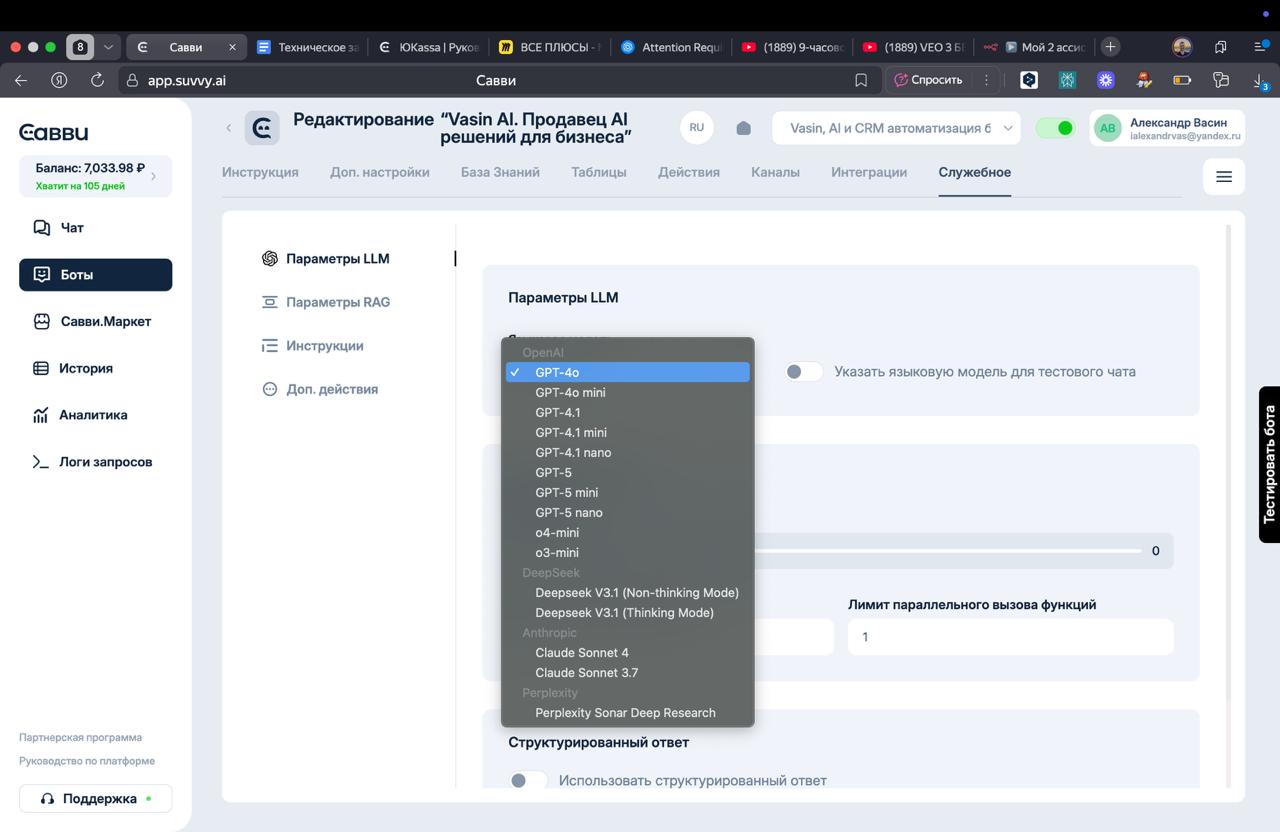Choose Deepseek V3.1 (Thinking Mode)
Viewport: 1280px width, 832px height.
click(x=627, y=612)
